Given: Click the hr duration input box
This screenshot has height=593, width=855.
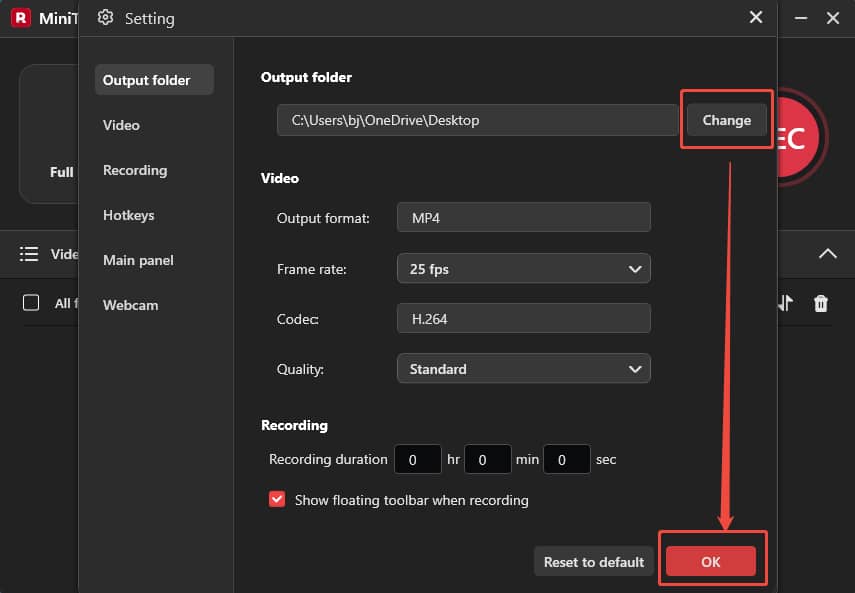Looking at the screenshot, I should click(x=418, y=459).
